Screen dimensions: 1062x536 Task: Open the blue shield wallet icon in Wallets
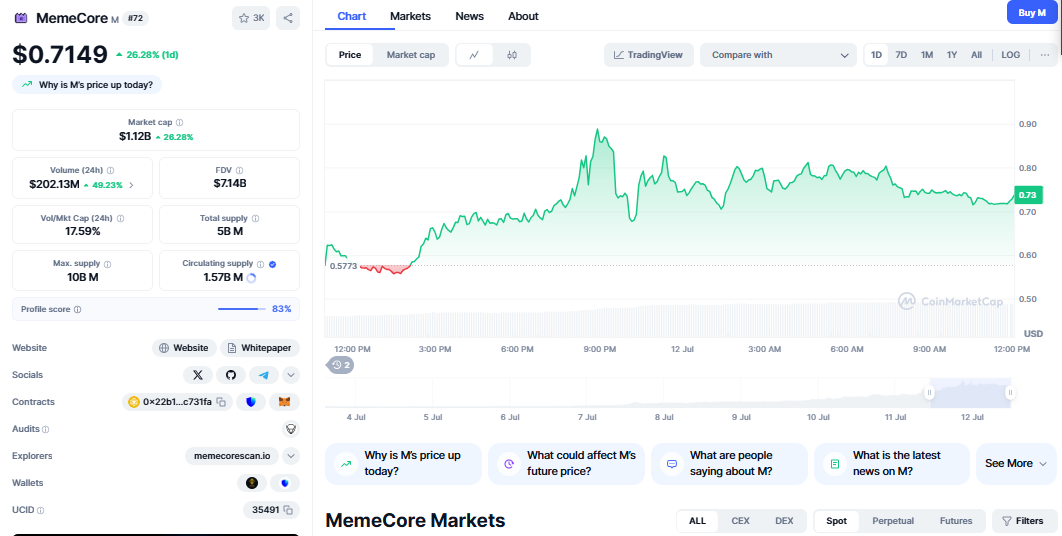[x=284, y=483]
